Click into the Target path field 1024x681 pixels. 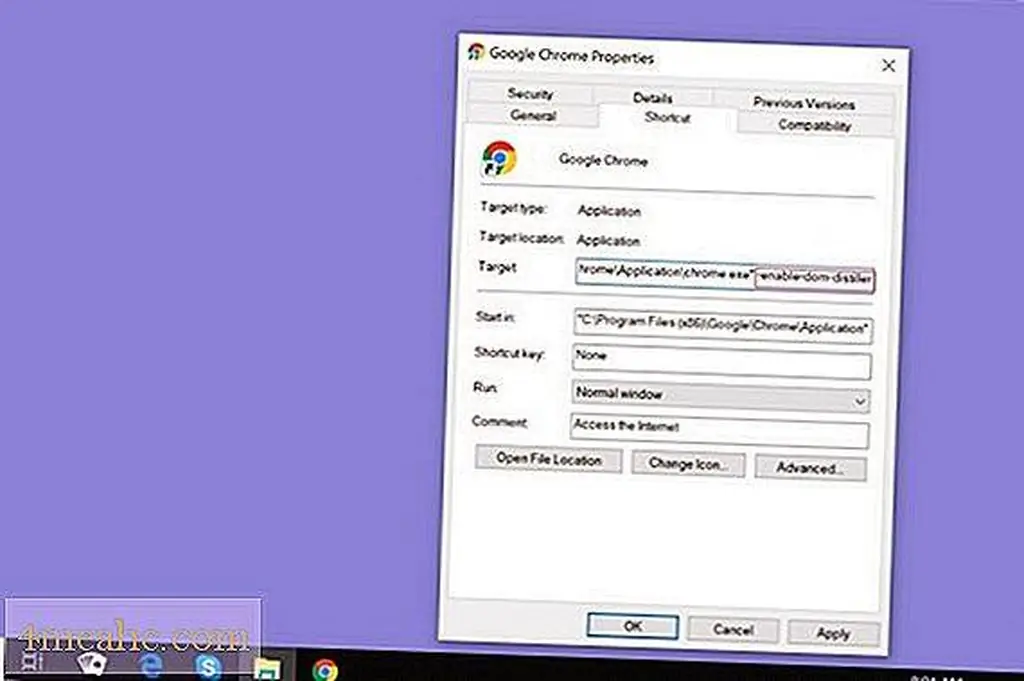coord(724,275)
